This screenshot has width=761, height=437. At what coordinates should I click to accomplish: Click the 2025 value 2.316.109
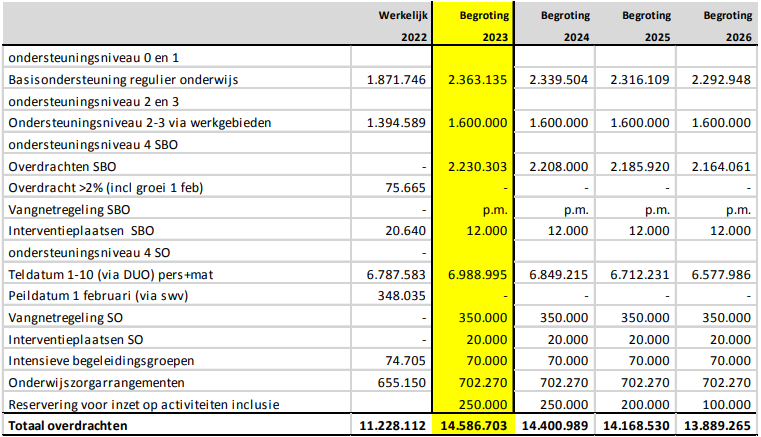tap(640, 80)
